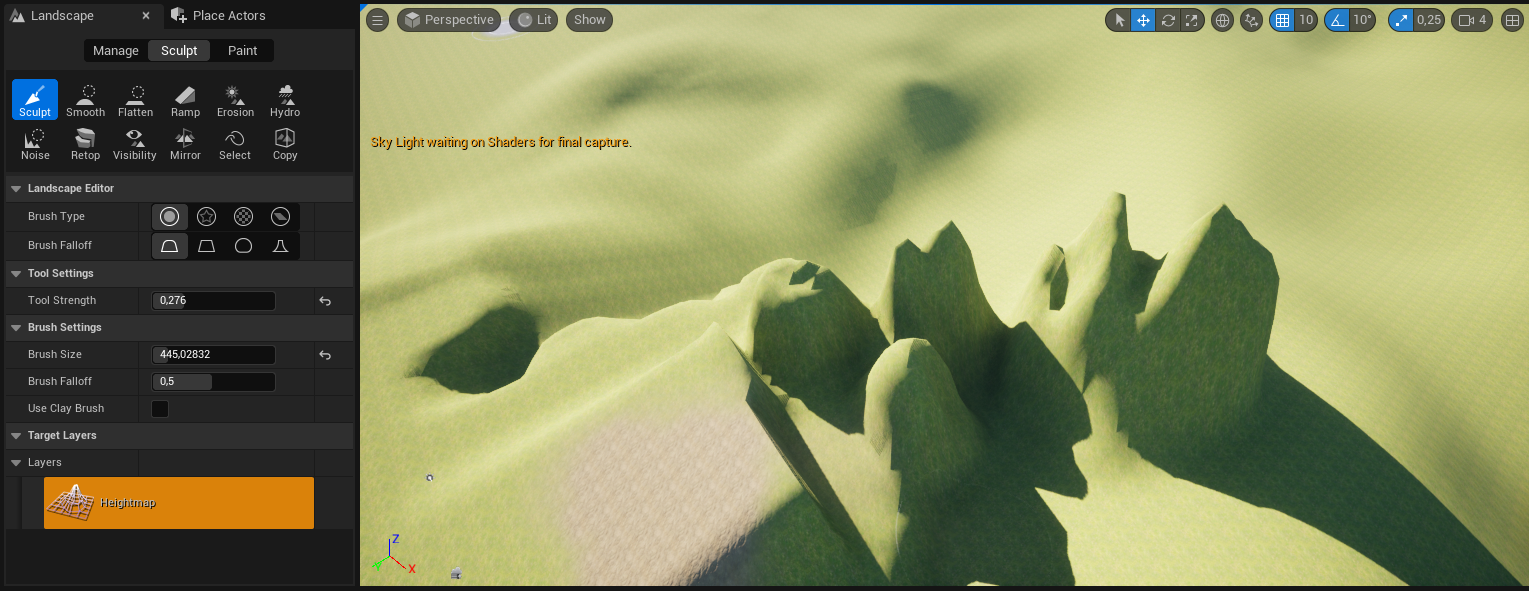
Task: Click the Brush Falloff slider field
Action: click(213, 382)
